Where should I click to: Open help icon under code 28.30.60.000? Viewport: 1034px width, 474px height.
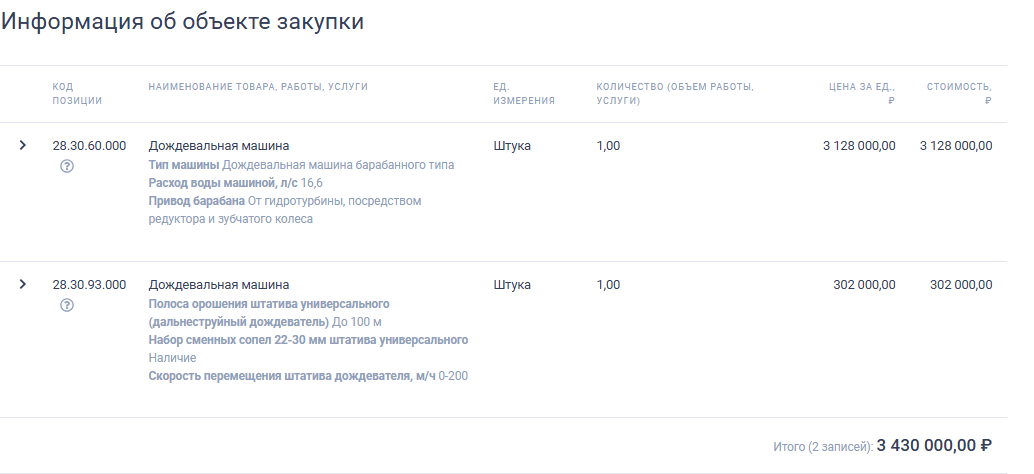coord(67,166)
